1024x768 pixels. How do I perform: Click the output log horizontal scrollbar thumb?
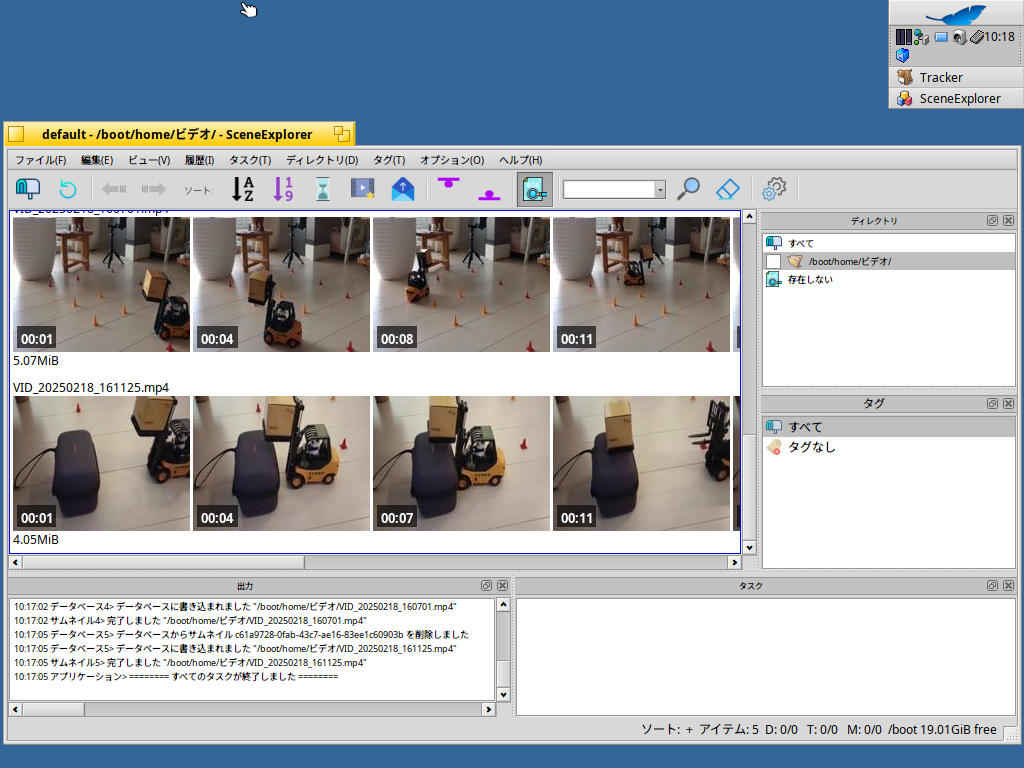(x=53, y=709)
